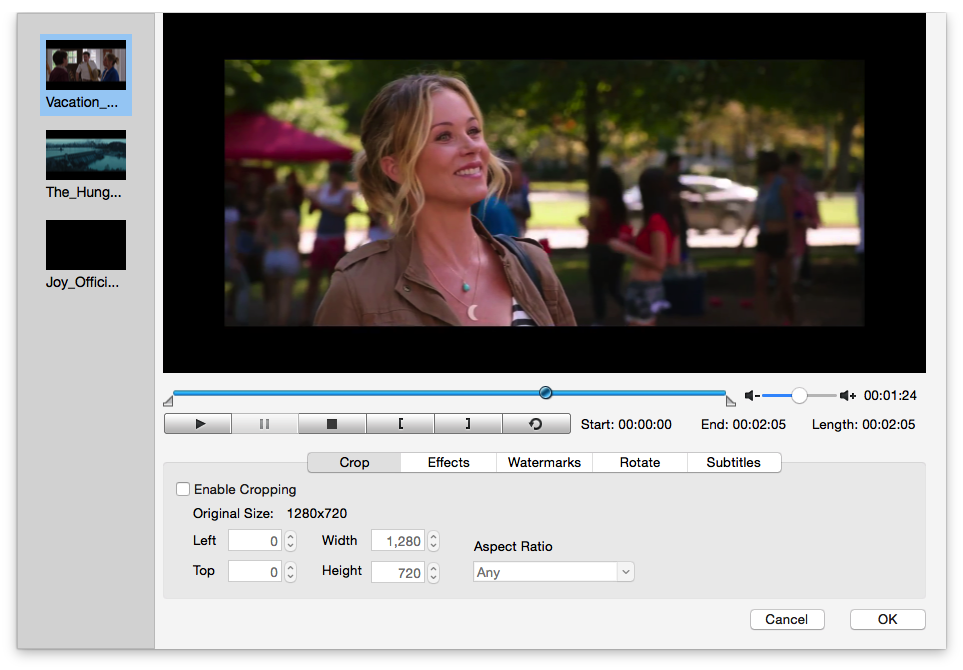Click the Left field stepper arrows
Screen dimensions: 963x670
tap(290, 540)
